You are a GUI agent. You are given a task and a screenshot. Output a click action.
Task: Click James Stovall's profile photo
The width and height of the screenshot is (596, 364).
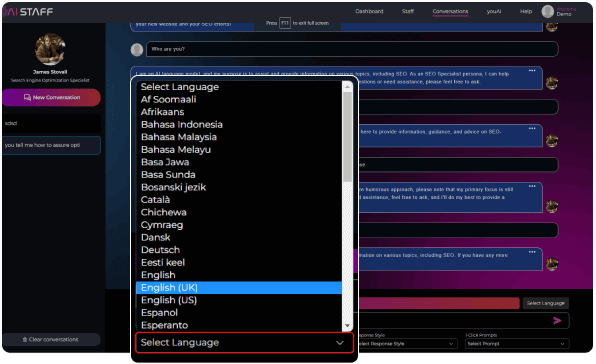[x=50, y=49]
